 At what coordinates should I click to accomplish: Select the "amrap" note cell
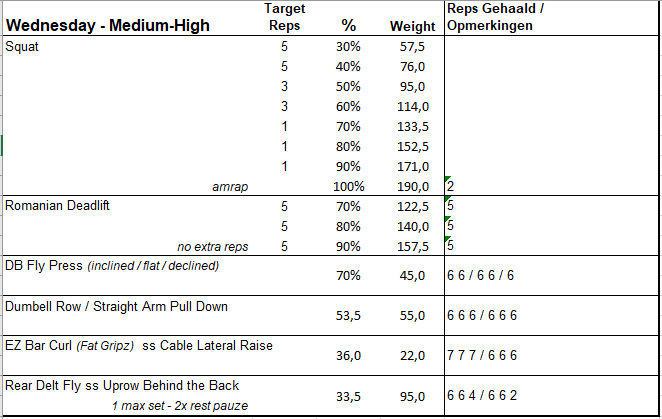pos(230,186)
